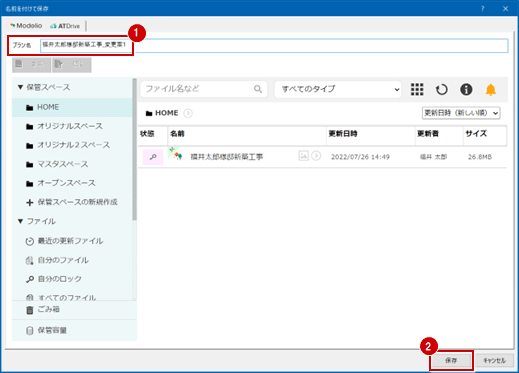The image size is (519, 373).
Task: Click the 26.8MB size cell
Action: tap(480, 157)
